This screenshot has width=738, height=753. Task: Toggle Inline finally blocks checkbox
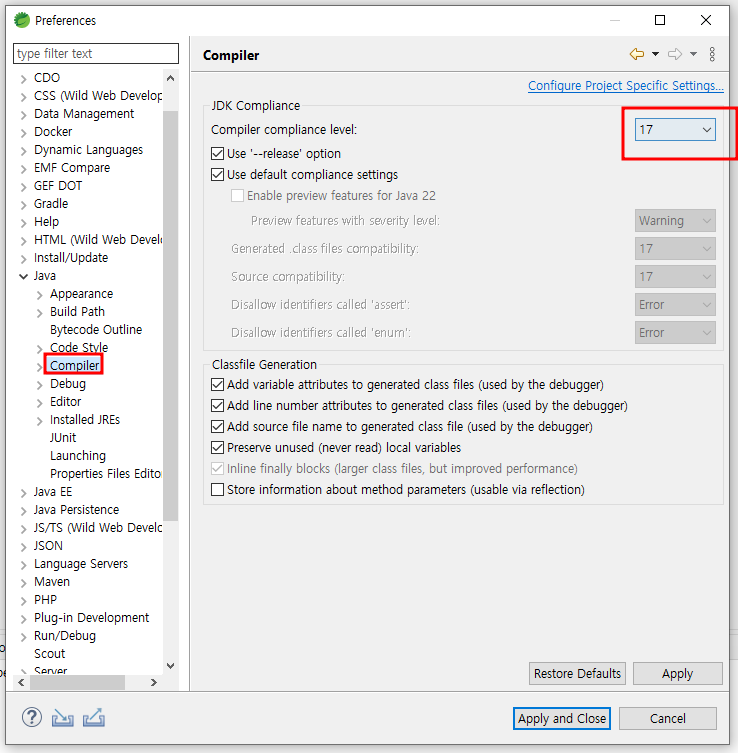click(x=218, y=469)
